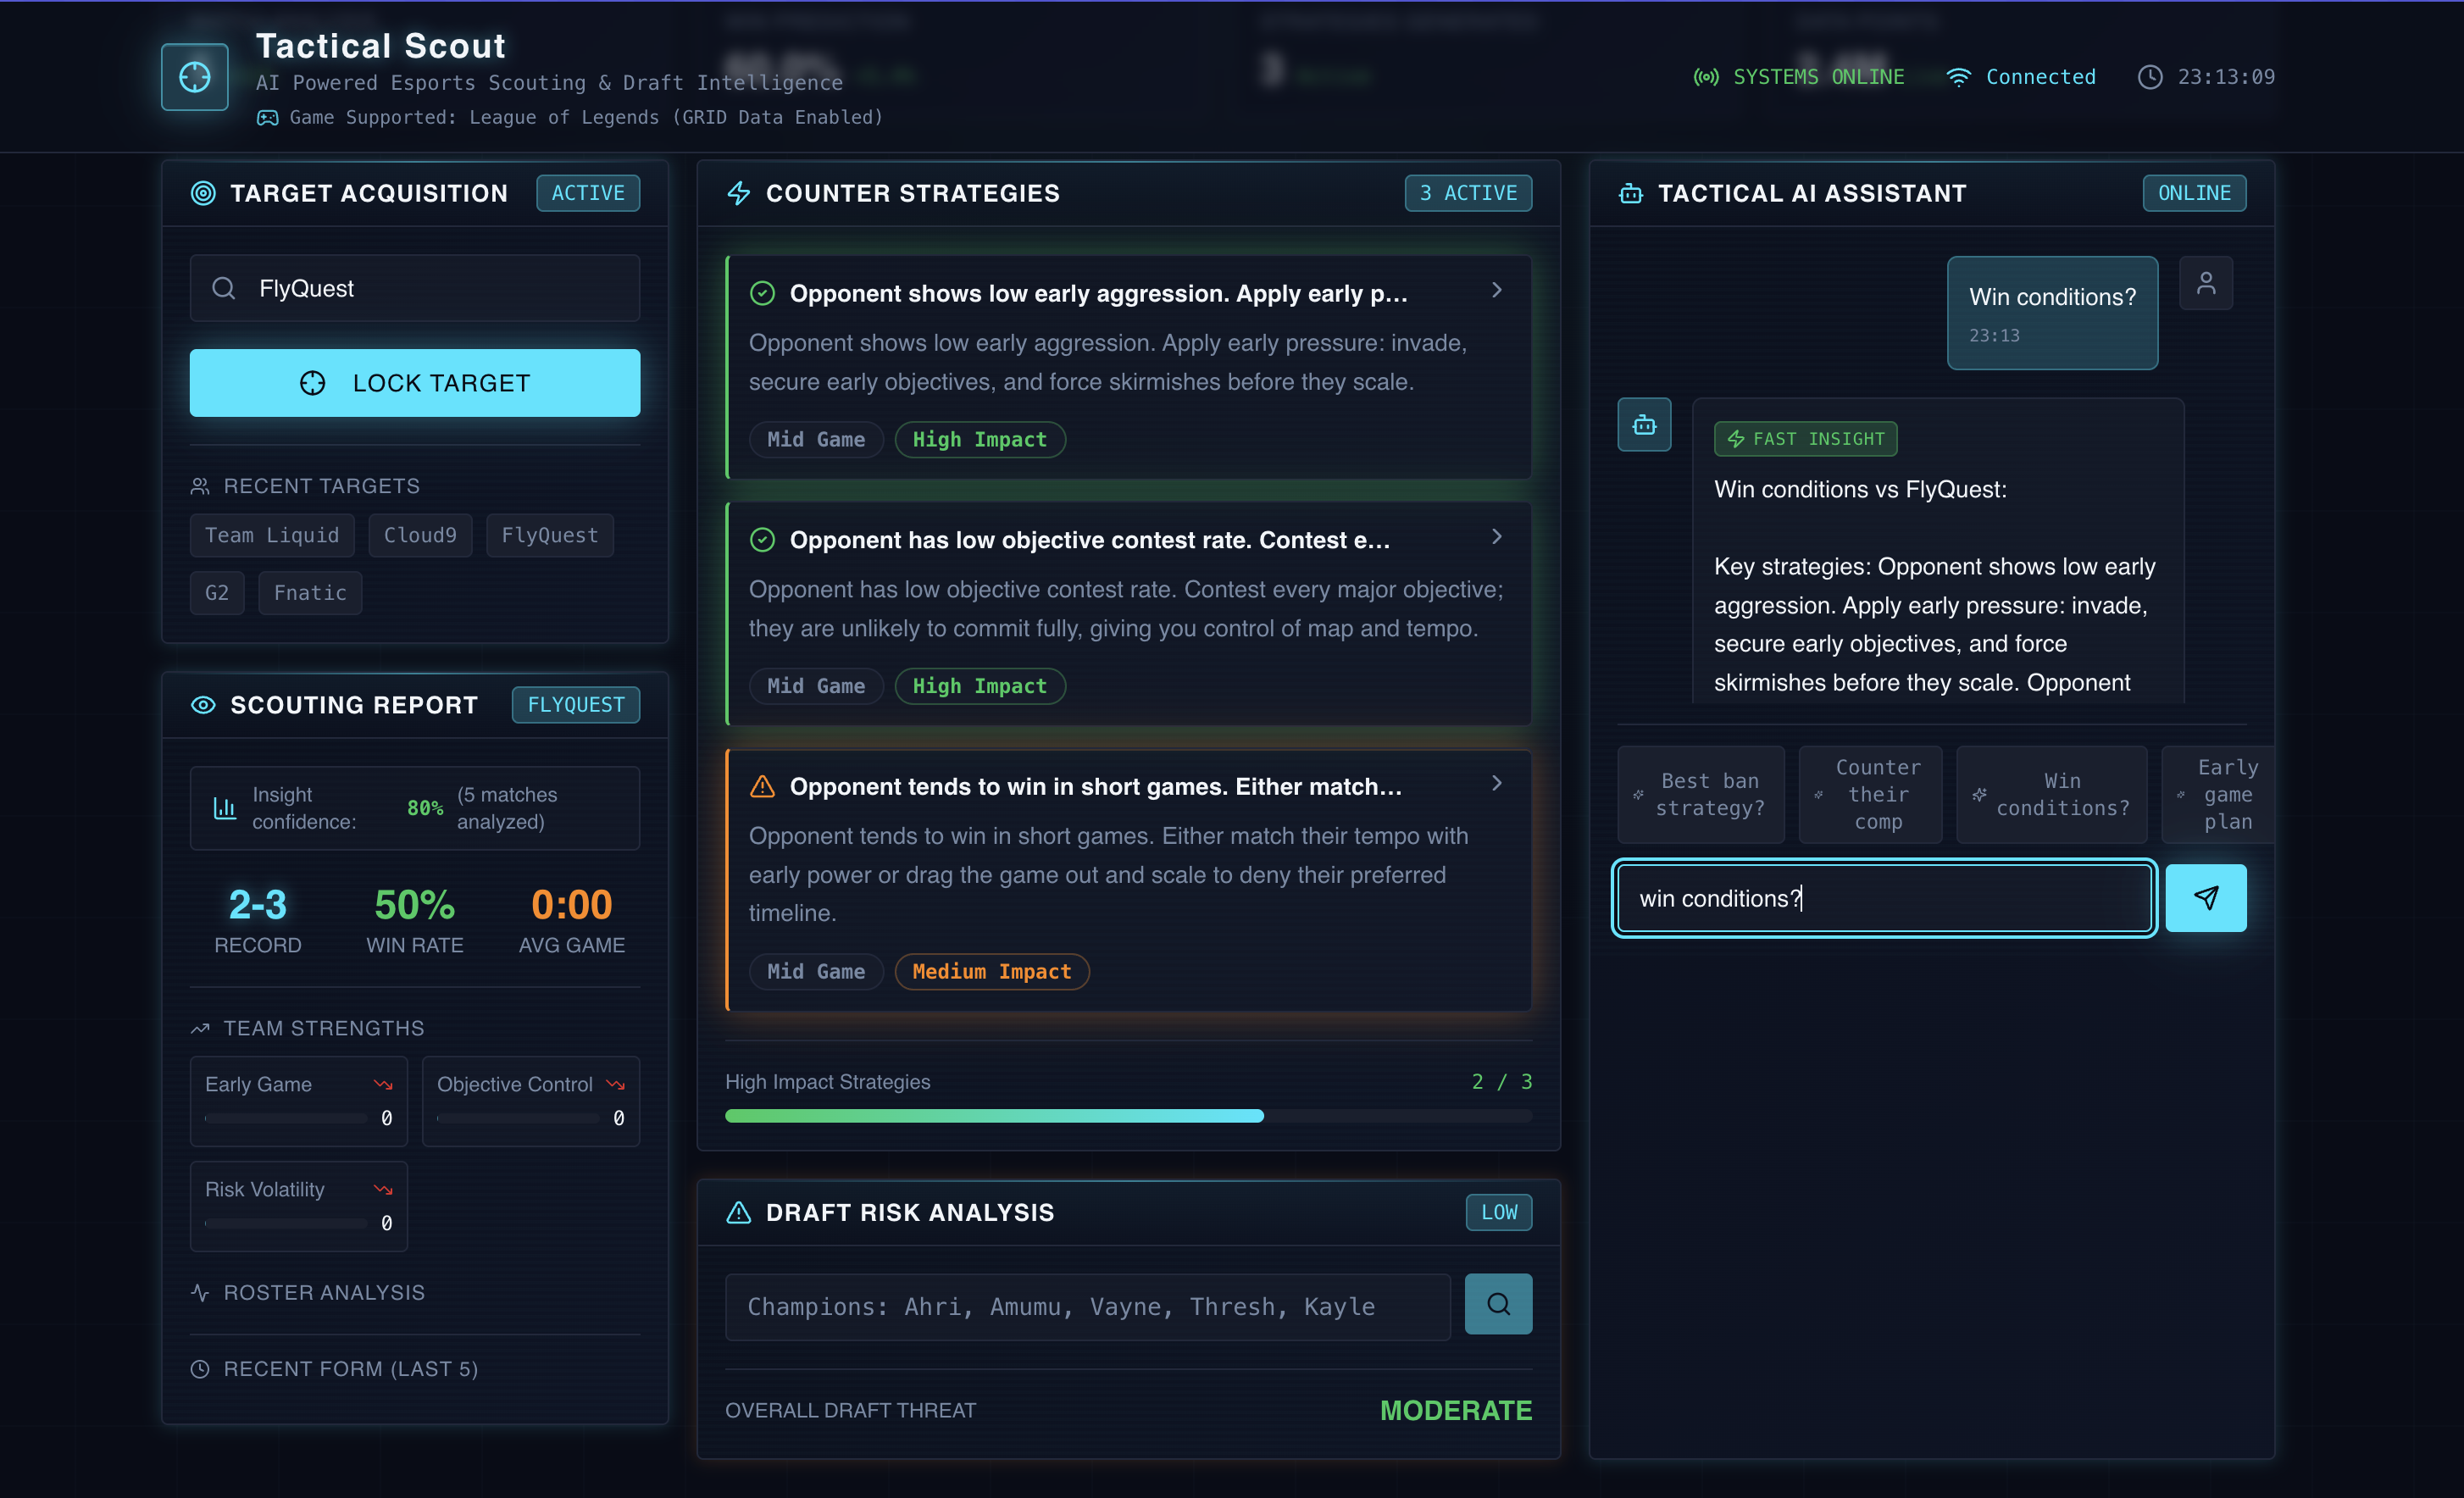Click the Tactical Scout crosshair logo

click(194, 77)
